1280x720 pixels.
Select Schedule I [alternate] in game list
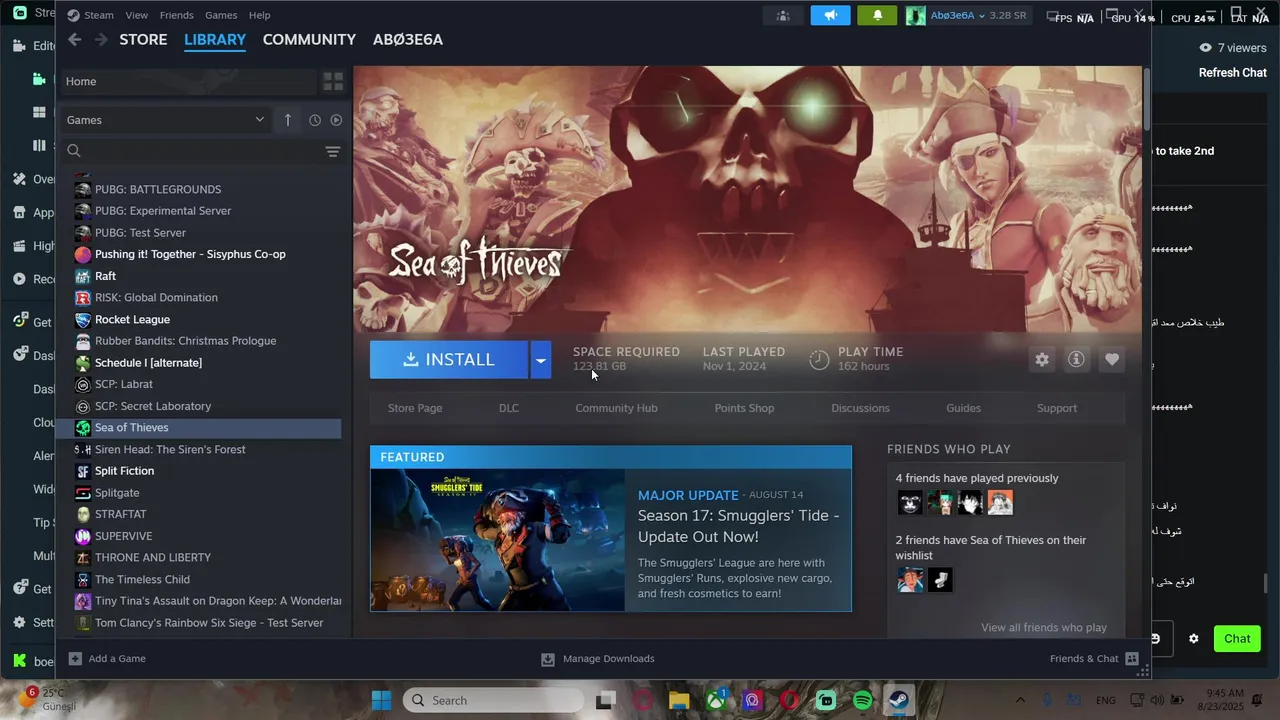coord(148,363)
